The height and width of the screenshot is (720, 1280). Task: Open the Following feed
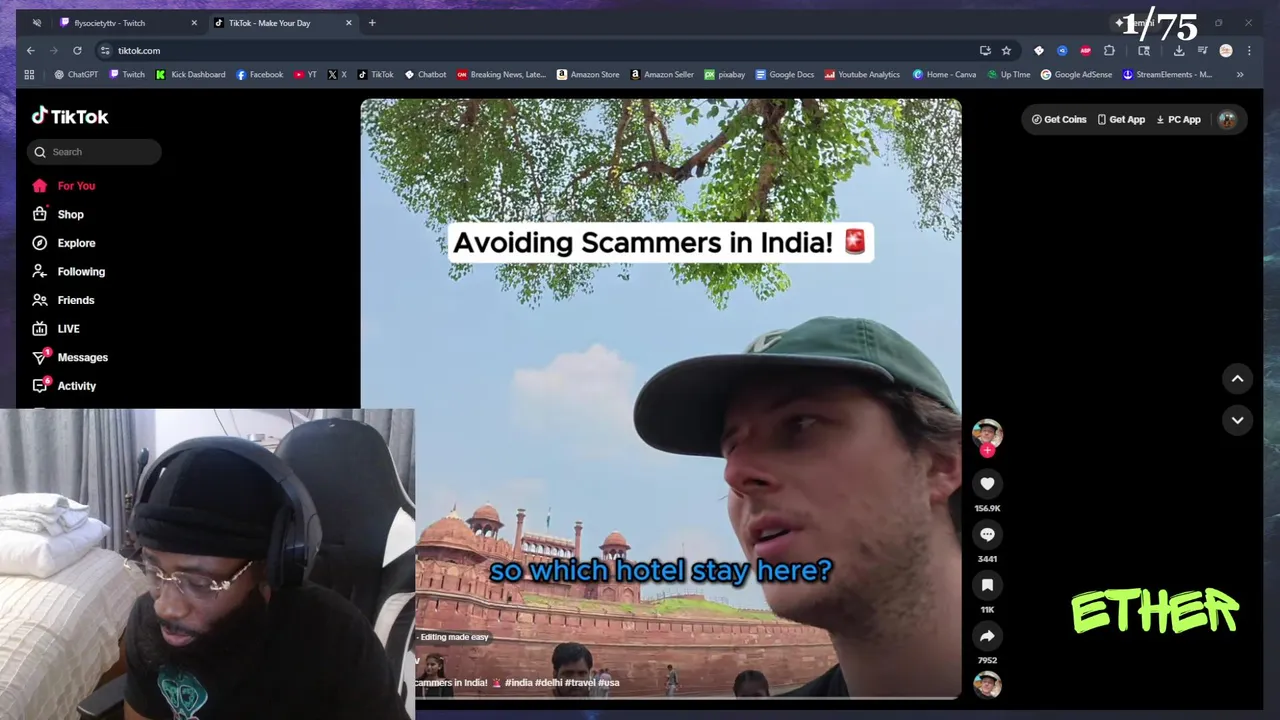68,272
